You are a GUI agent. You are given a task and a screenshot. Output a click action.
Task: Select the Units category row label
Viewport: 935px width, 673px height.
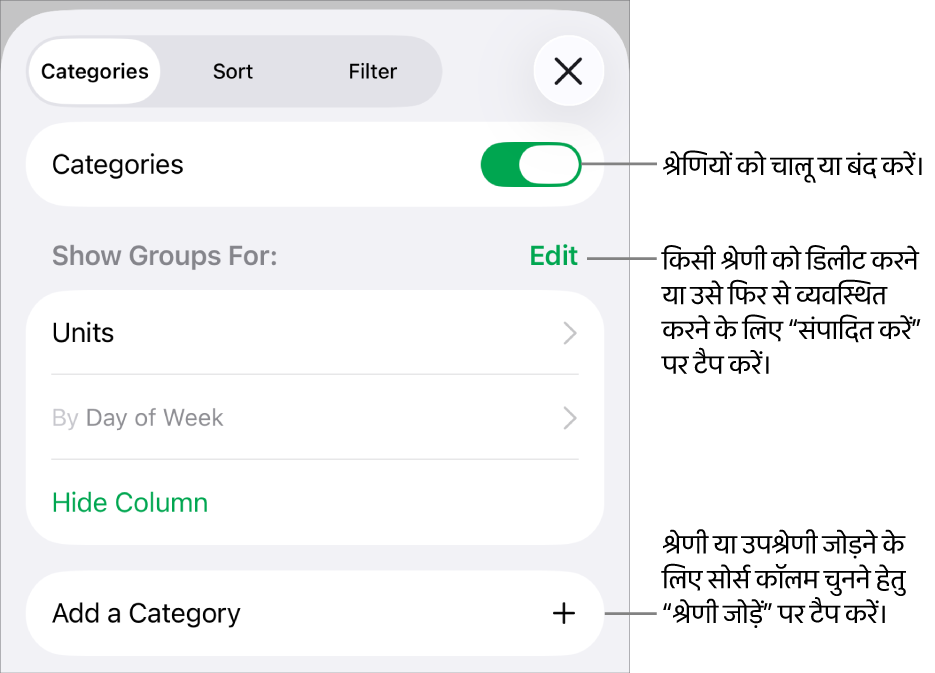[x=83, y=333]
